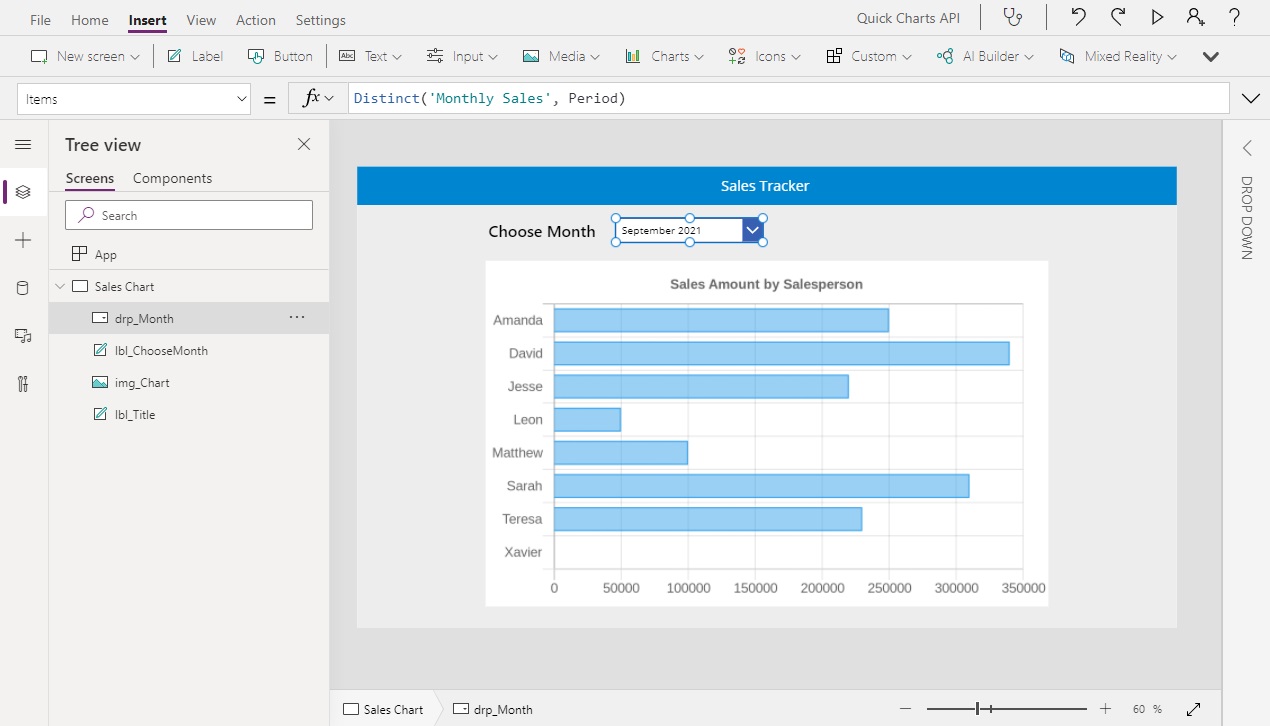Open the Advanced tools pane in the left rail

(x=22, y=383)
